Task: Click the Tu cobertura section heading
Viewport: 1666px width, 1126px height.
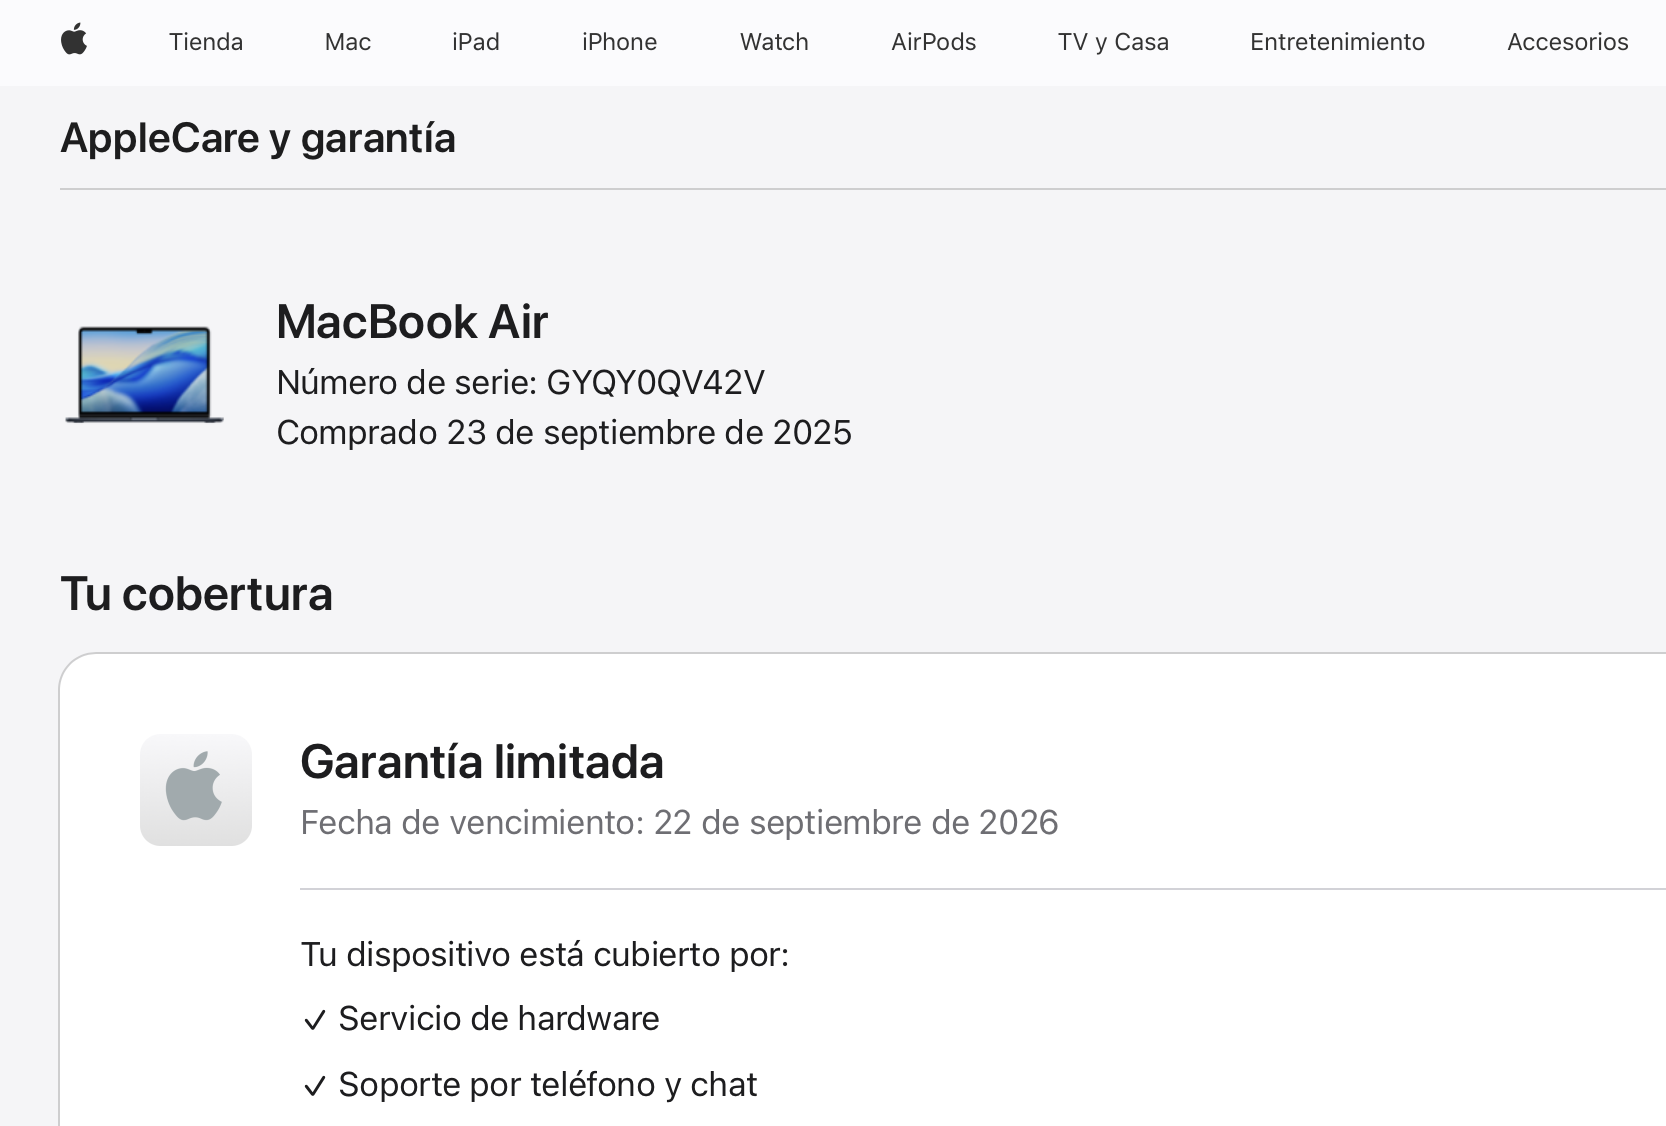Action: (197, 594)
